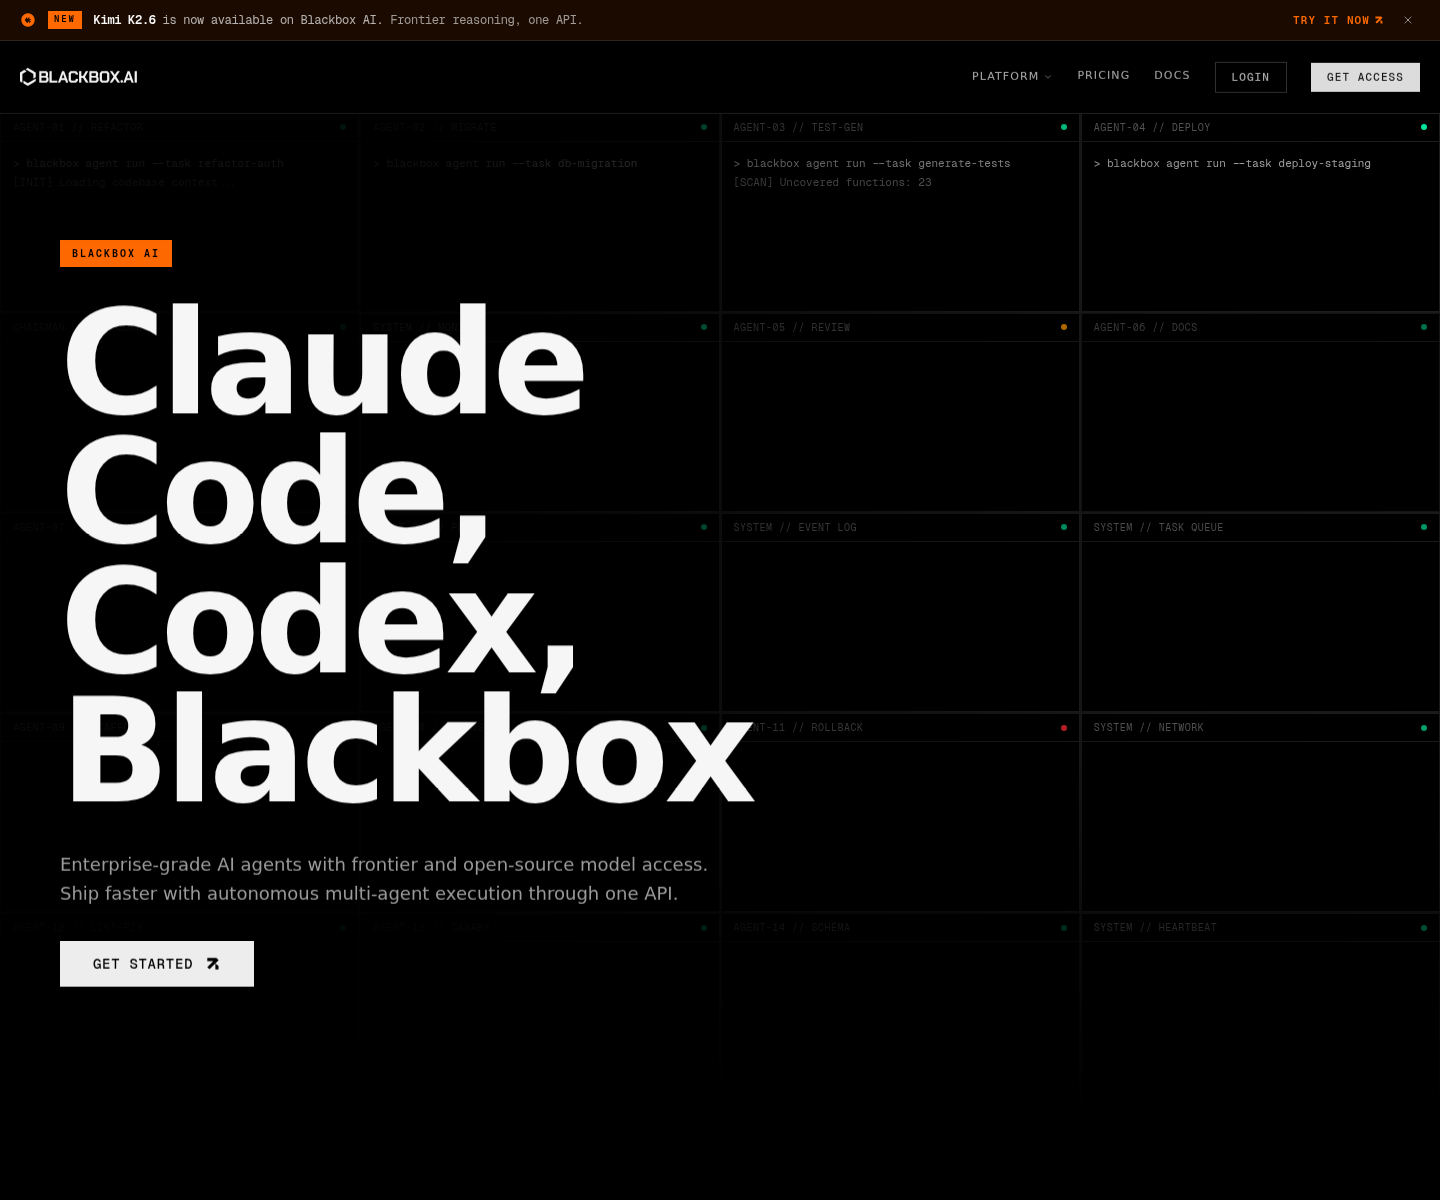1440x1200 pixels.
Task: Click the red status dot on ROLLBACK panel
Action: (x=1064, y=728)
